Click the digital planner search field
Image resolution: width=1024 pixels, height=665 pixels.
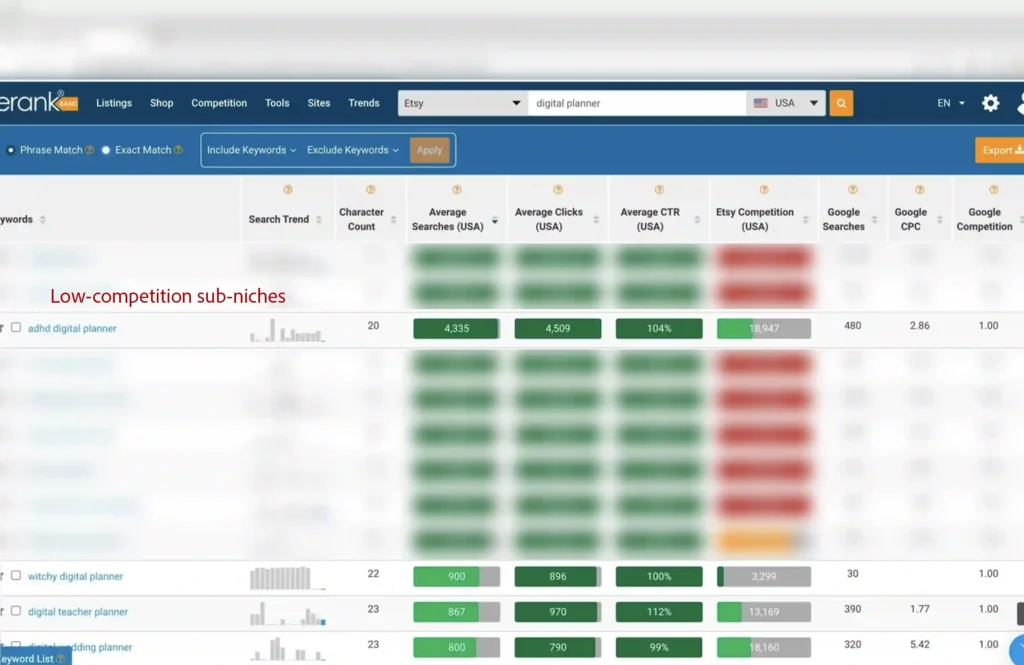tap(636, 103)
